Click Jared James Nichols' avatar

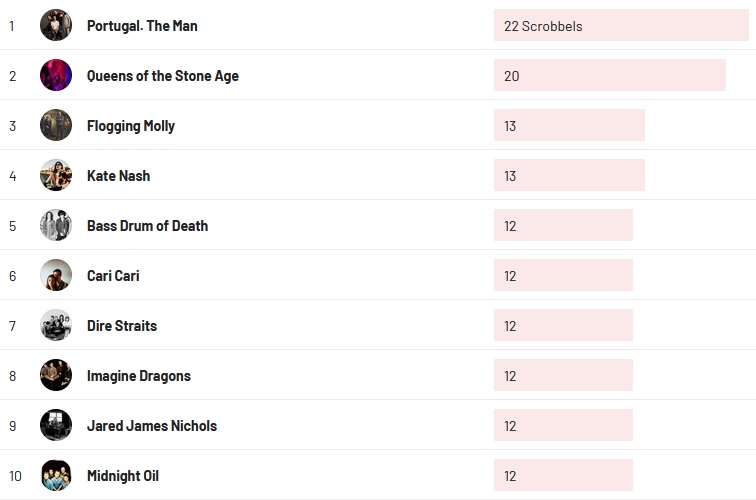[x=56, y=425]
